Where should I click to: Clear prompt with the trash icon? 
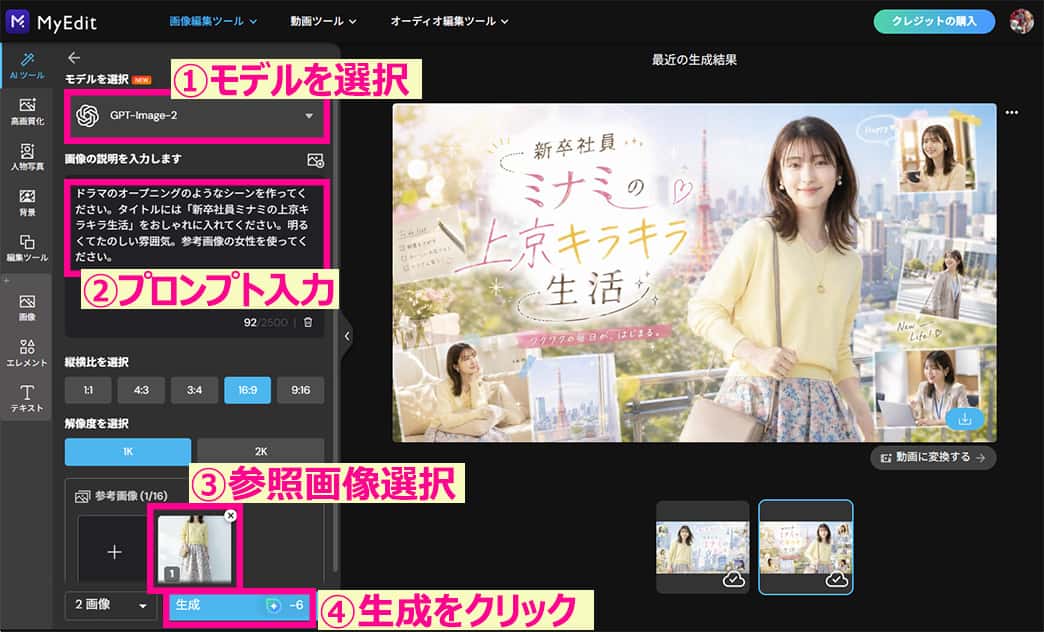pos(308,322)
